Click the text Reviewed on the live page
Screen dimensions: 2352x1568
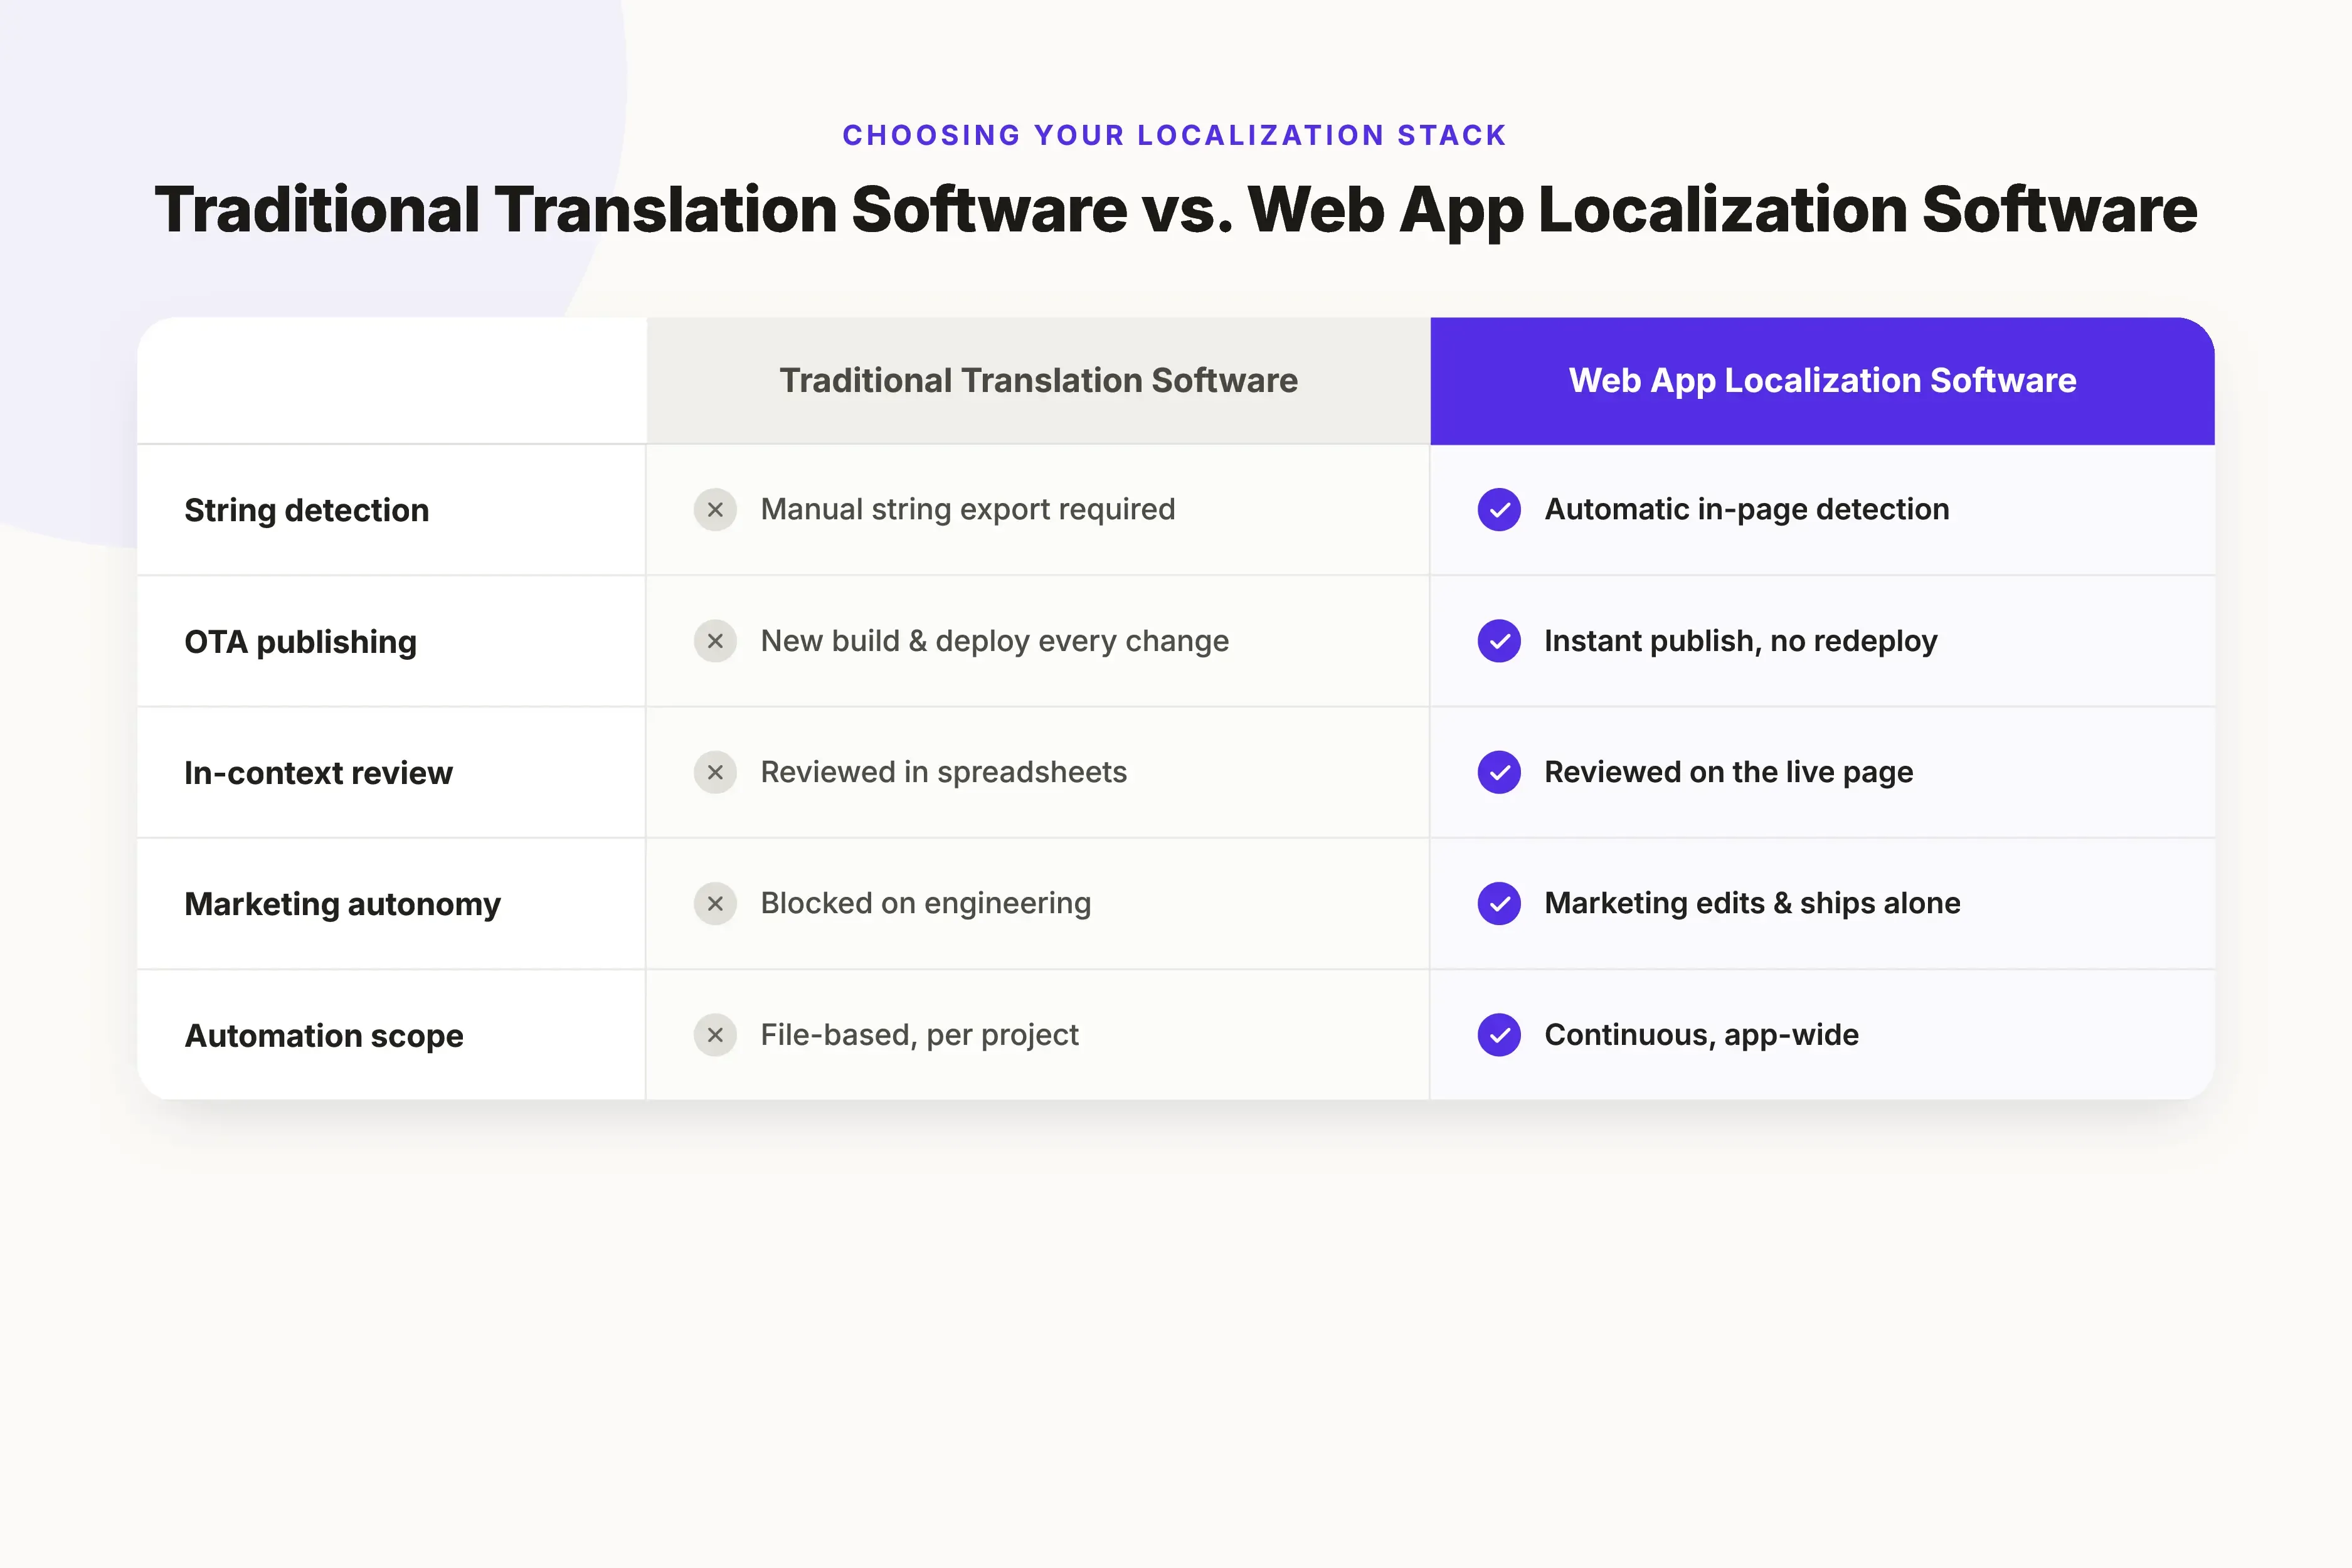[x=1729, y=772]
